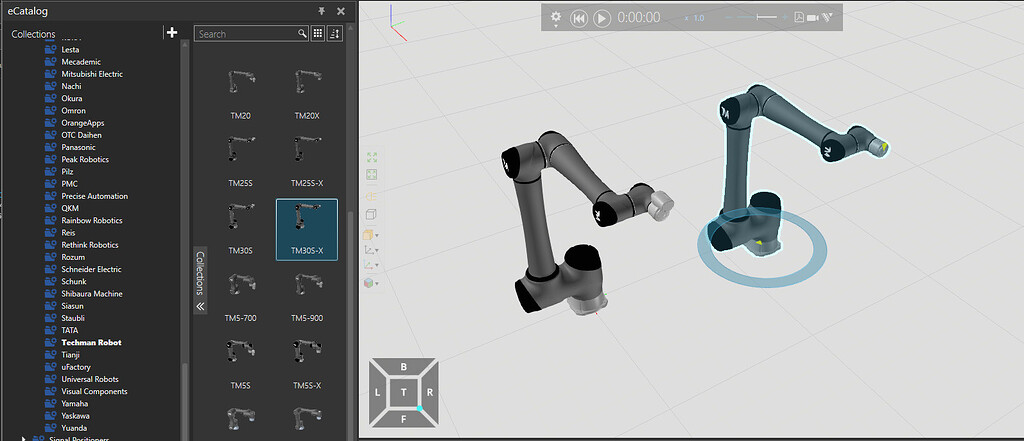Fit all components in view
Image resolution: width=1024 pixels, height=441 pixels.
372,157
